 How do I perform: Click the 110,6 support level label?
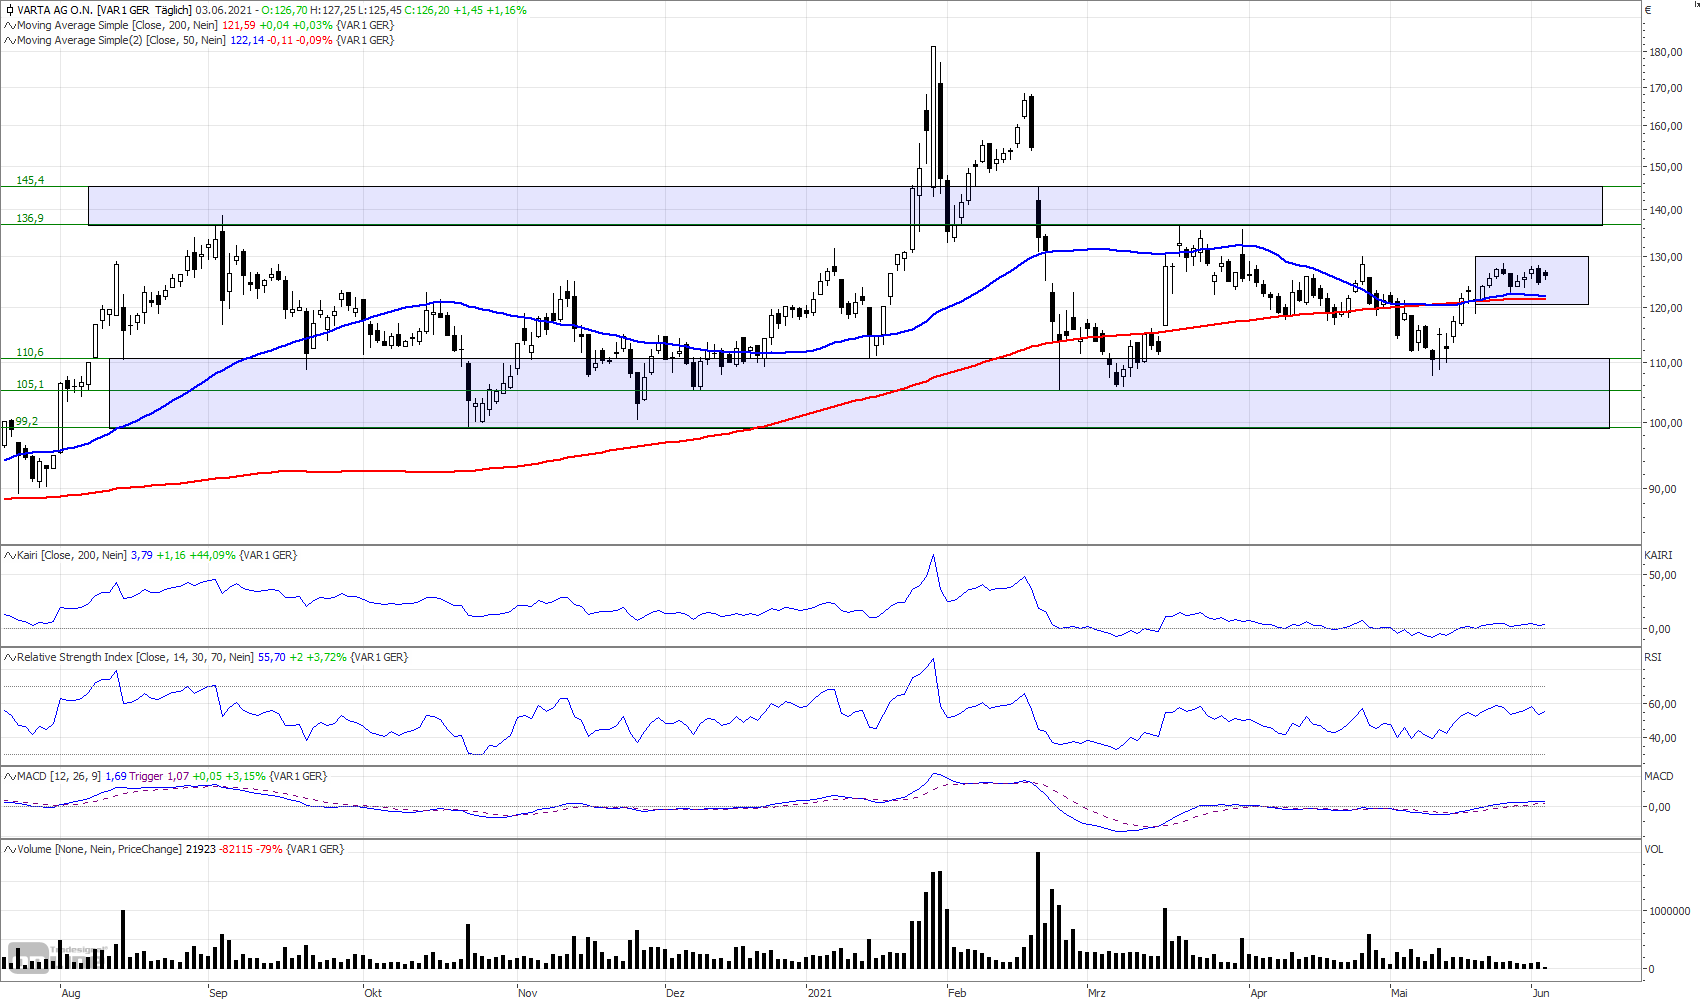click(x=30, y=352)
